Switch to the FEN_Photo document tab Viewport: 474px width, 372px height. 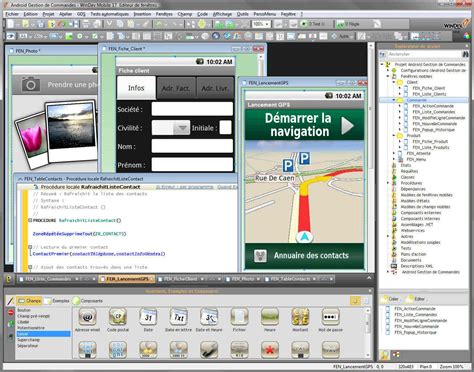pyautogui.click(x=243, y=279)
